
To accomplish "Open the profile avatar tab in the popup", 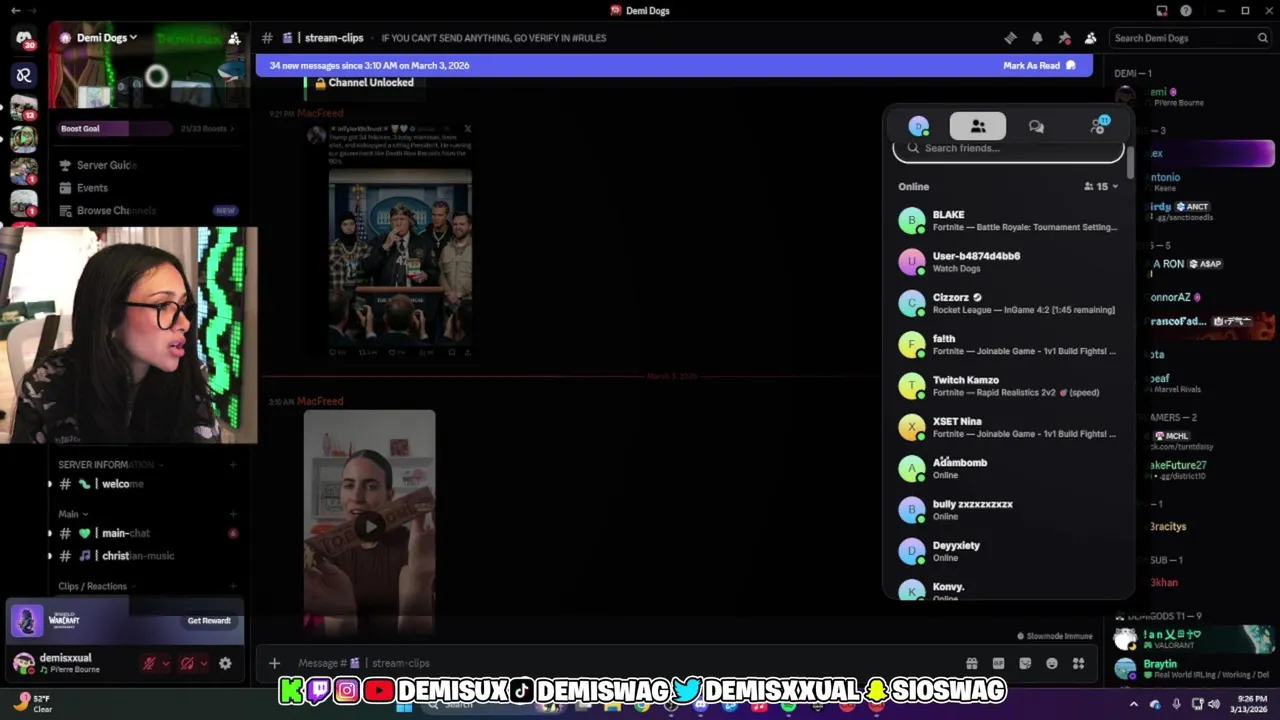I will coord(918,126).
